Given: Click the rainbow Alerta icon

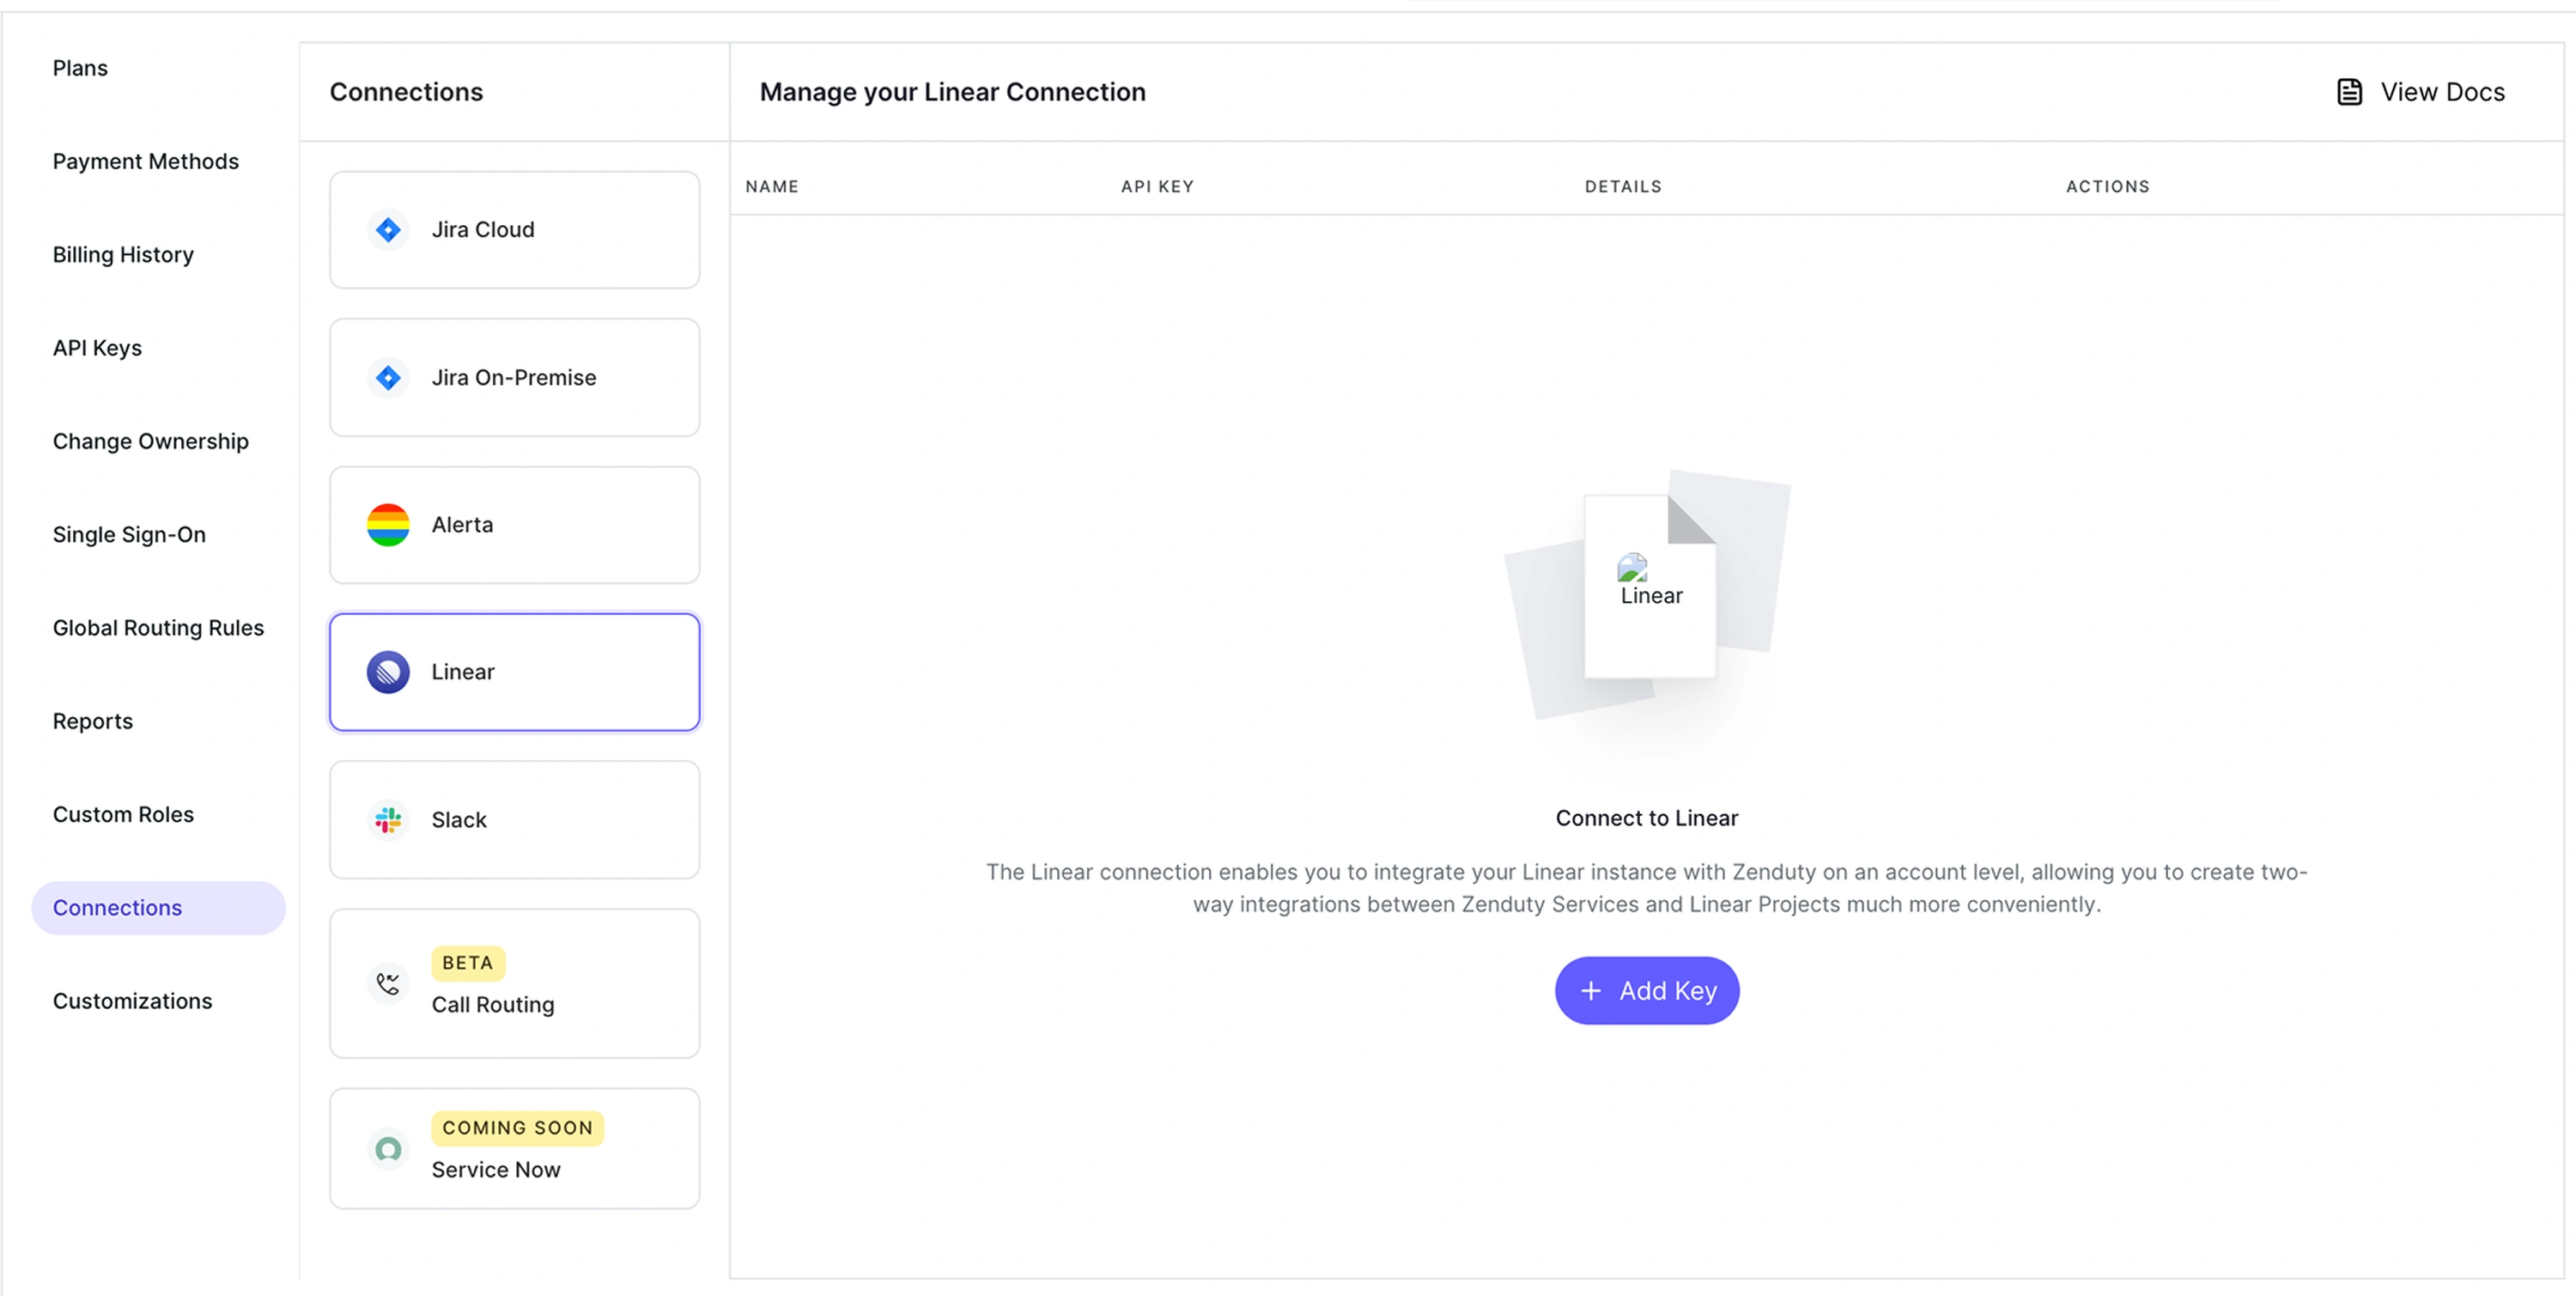Looking at the screenshot, I should pos(388,525).
